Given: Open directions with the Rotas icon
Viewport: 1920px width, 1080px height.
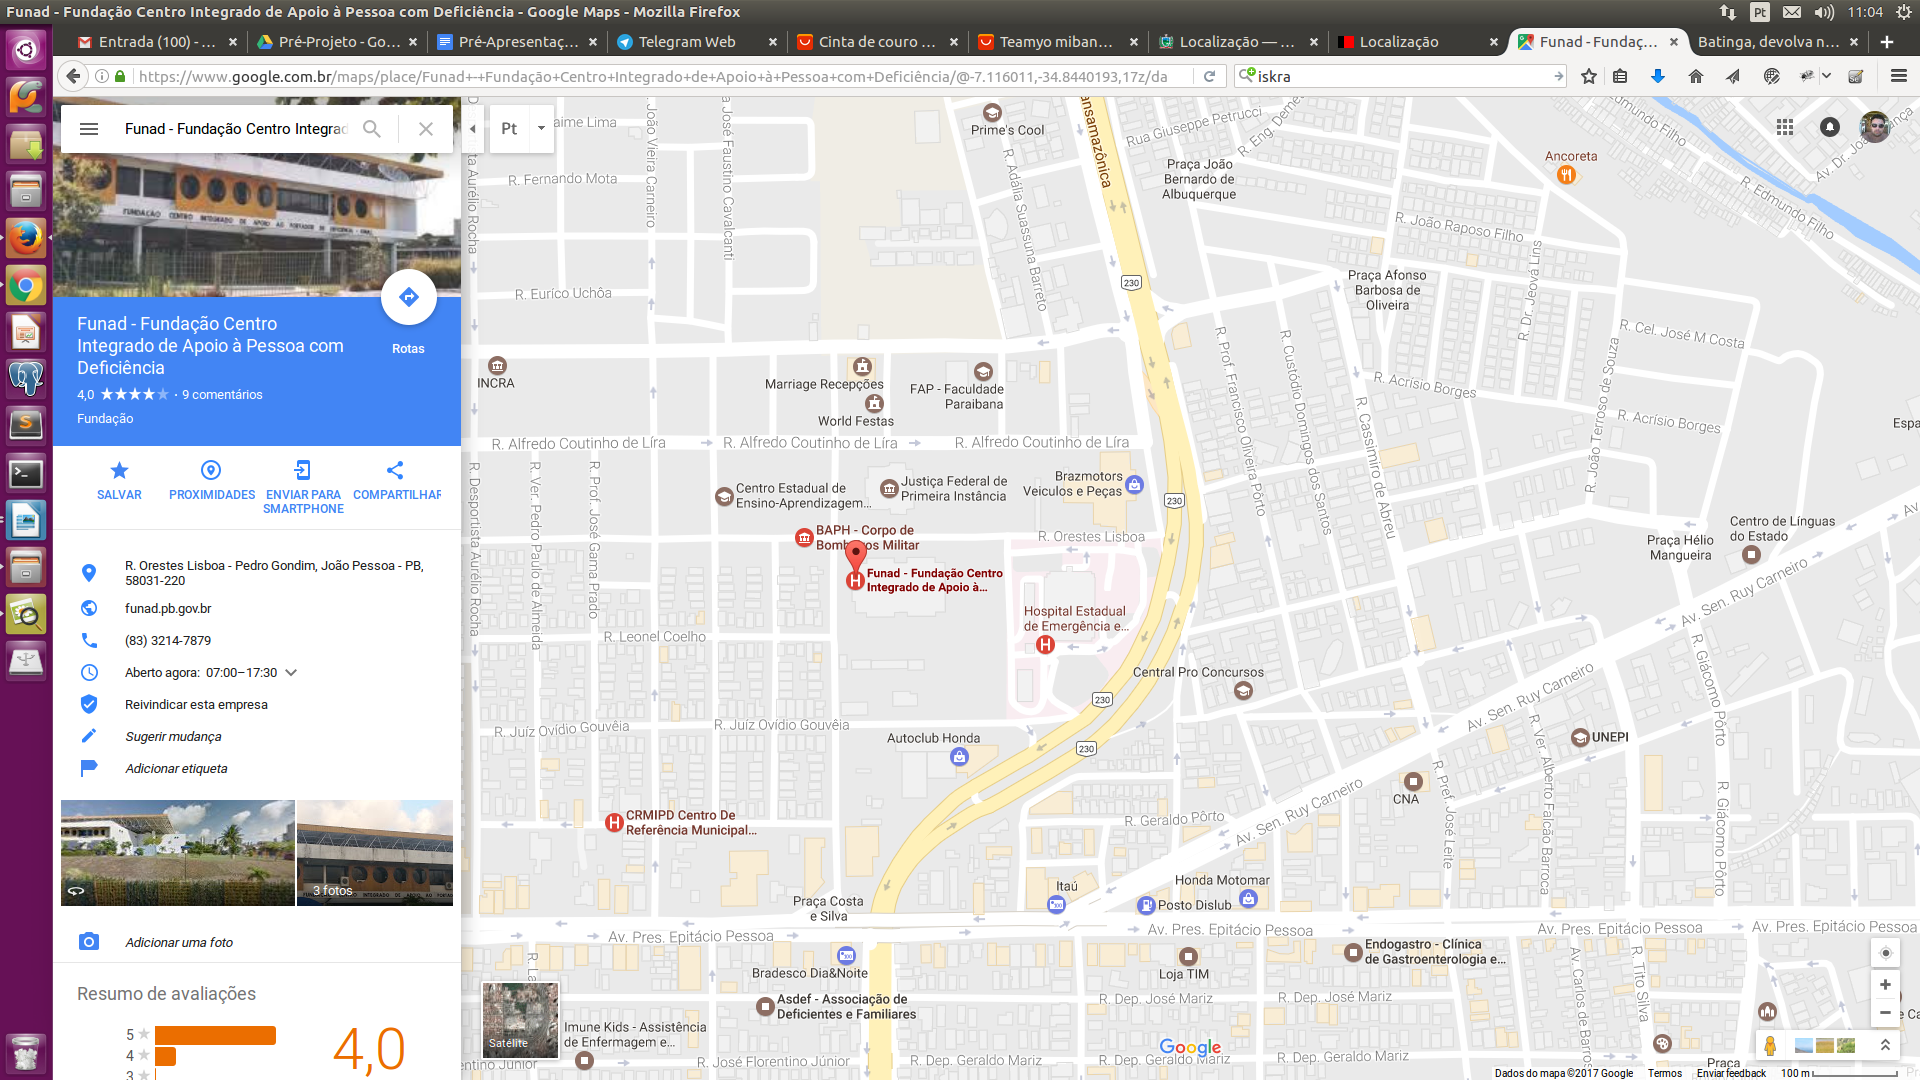Looking at the screenshot, I should tap(408, 297).
